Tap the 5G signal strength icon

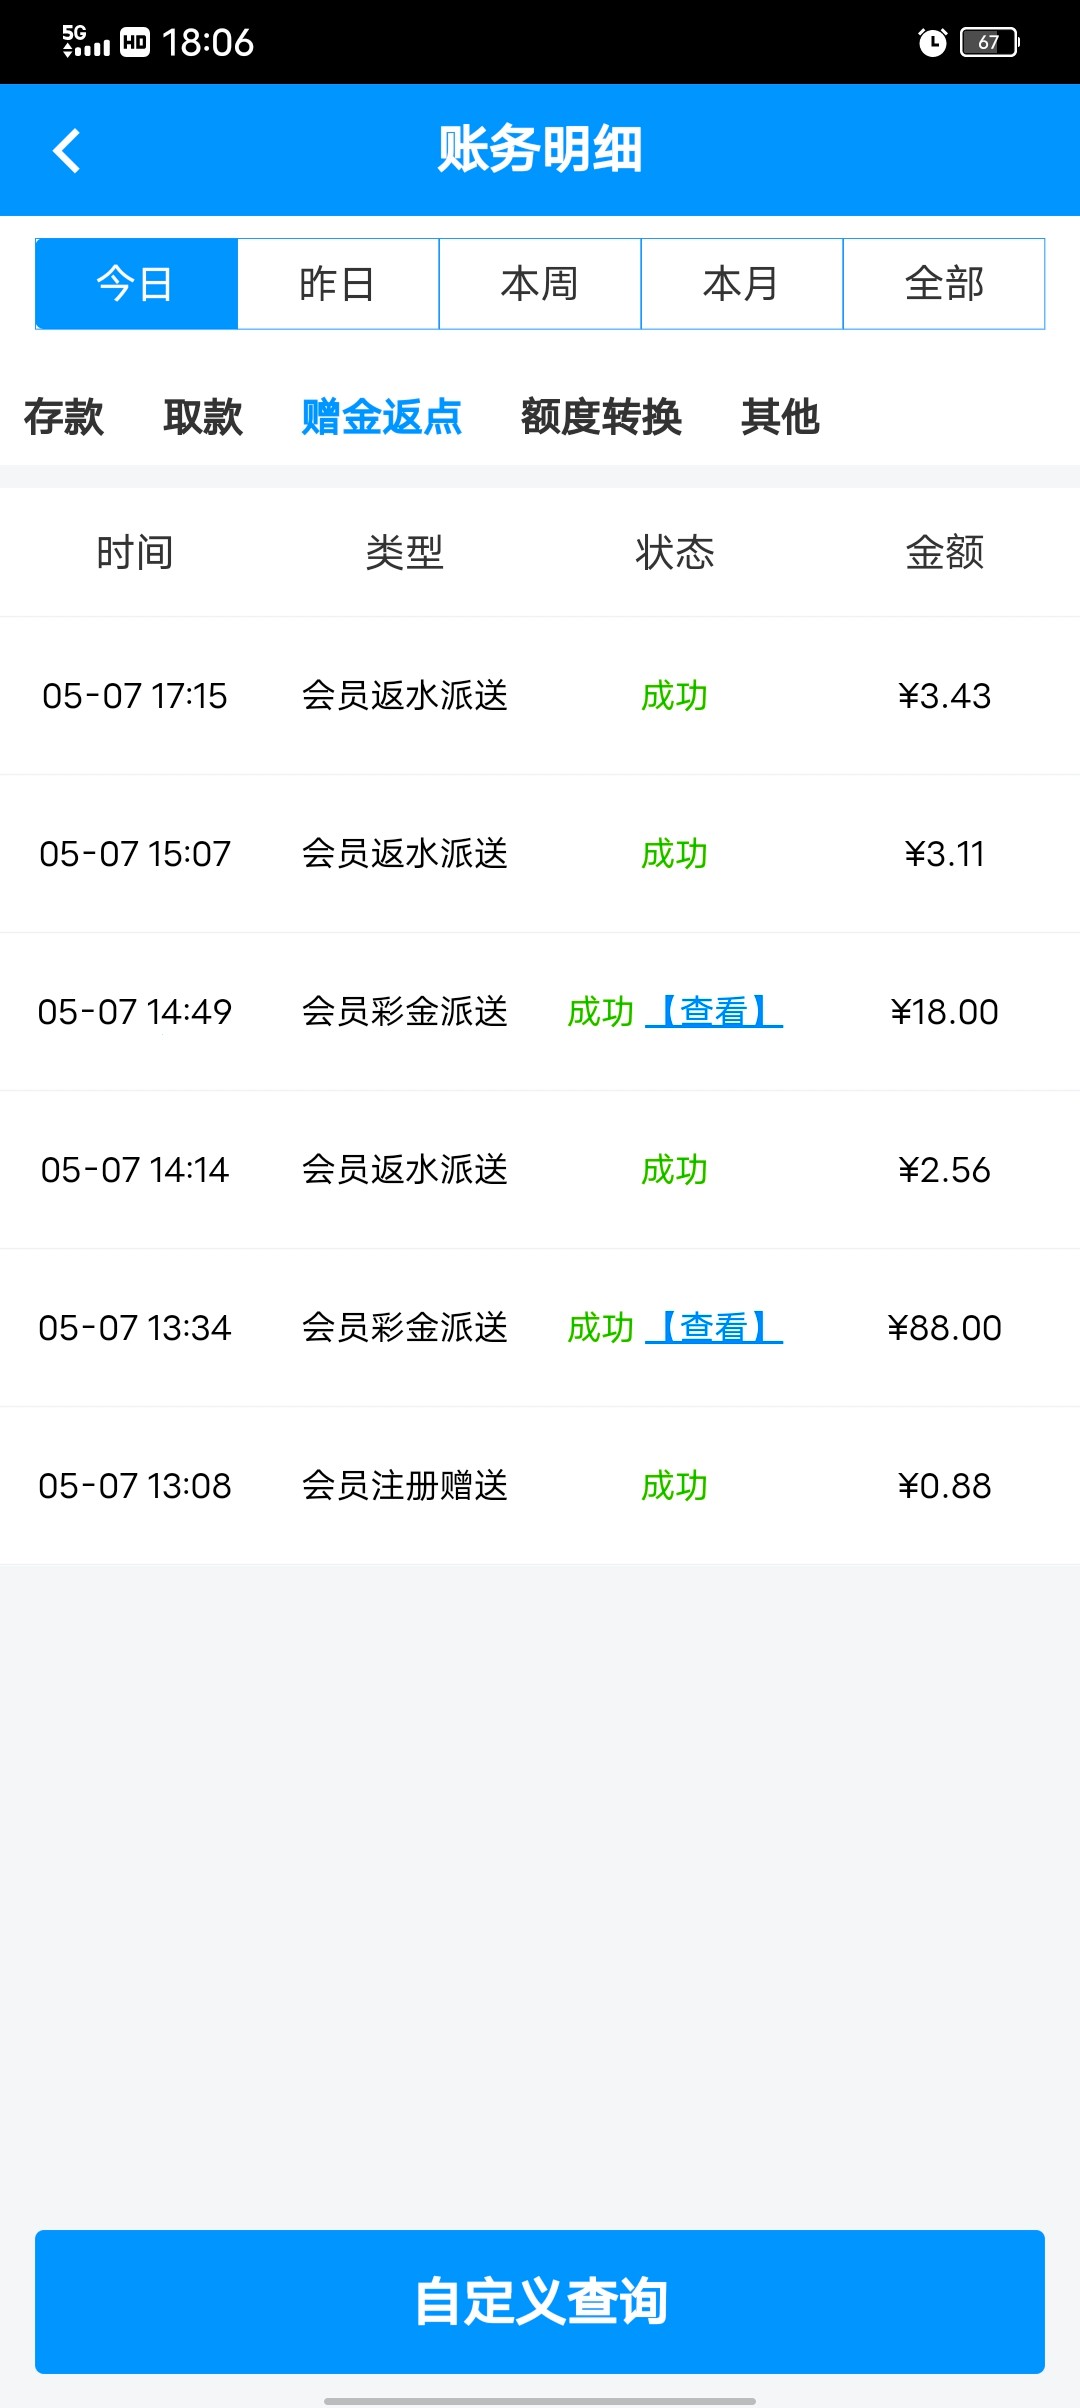(86, 41)
